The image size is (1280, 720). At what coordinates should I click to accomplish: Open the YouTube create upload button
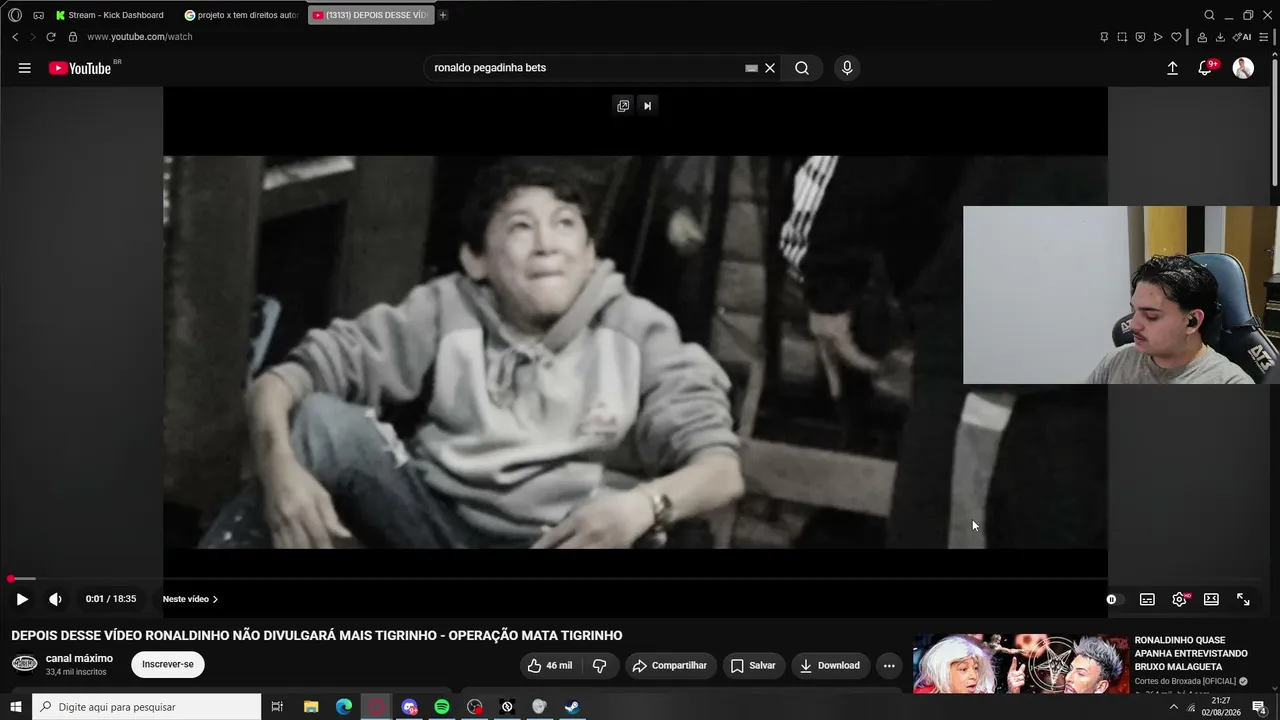pyautogui.click(x=1172, y=68)
